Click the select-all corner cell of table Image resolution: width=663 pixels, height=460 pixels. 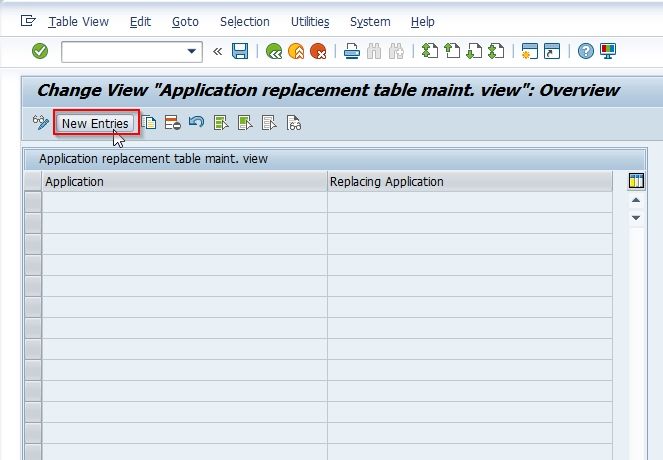pos(33,181)
